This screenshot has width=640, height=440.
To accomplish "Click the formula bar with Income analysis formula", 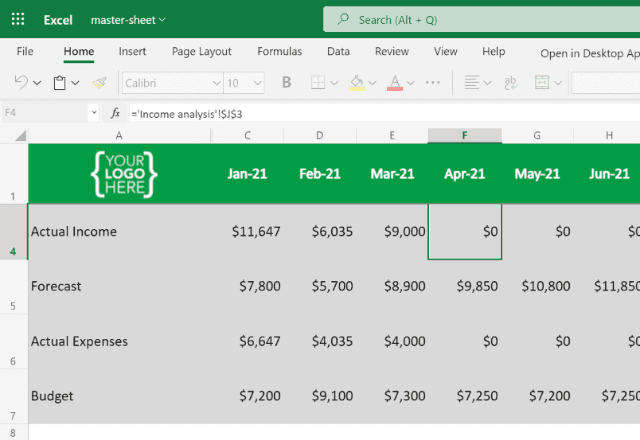I will tap(384, 113).
